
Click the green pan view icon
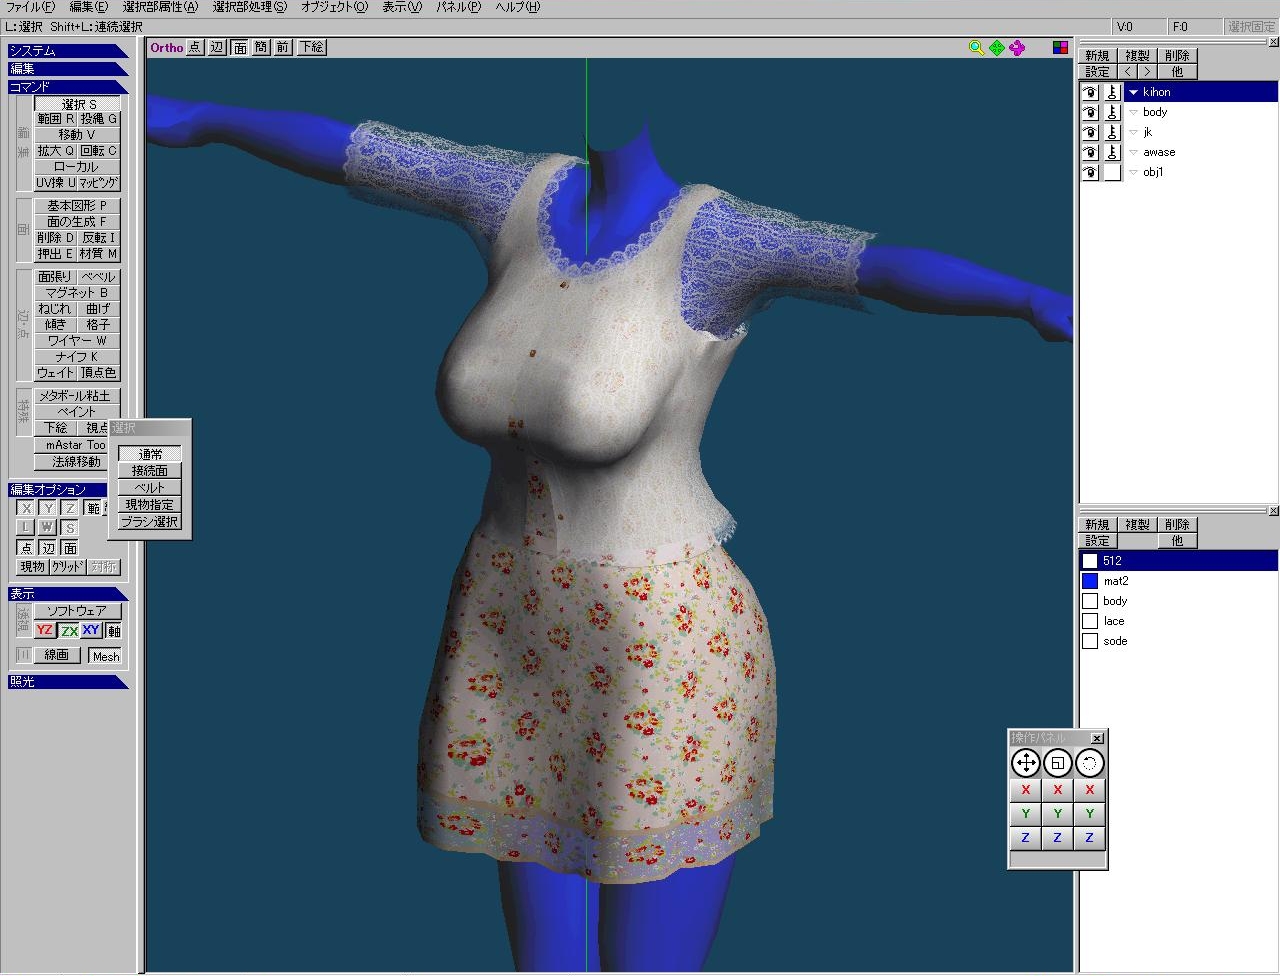click(x=997, y=48)
